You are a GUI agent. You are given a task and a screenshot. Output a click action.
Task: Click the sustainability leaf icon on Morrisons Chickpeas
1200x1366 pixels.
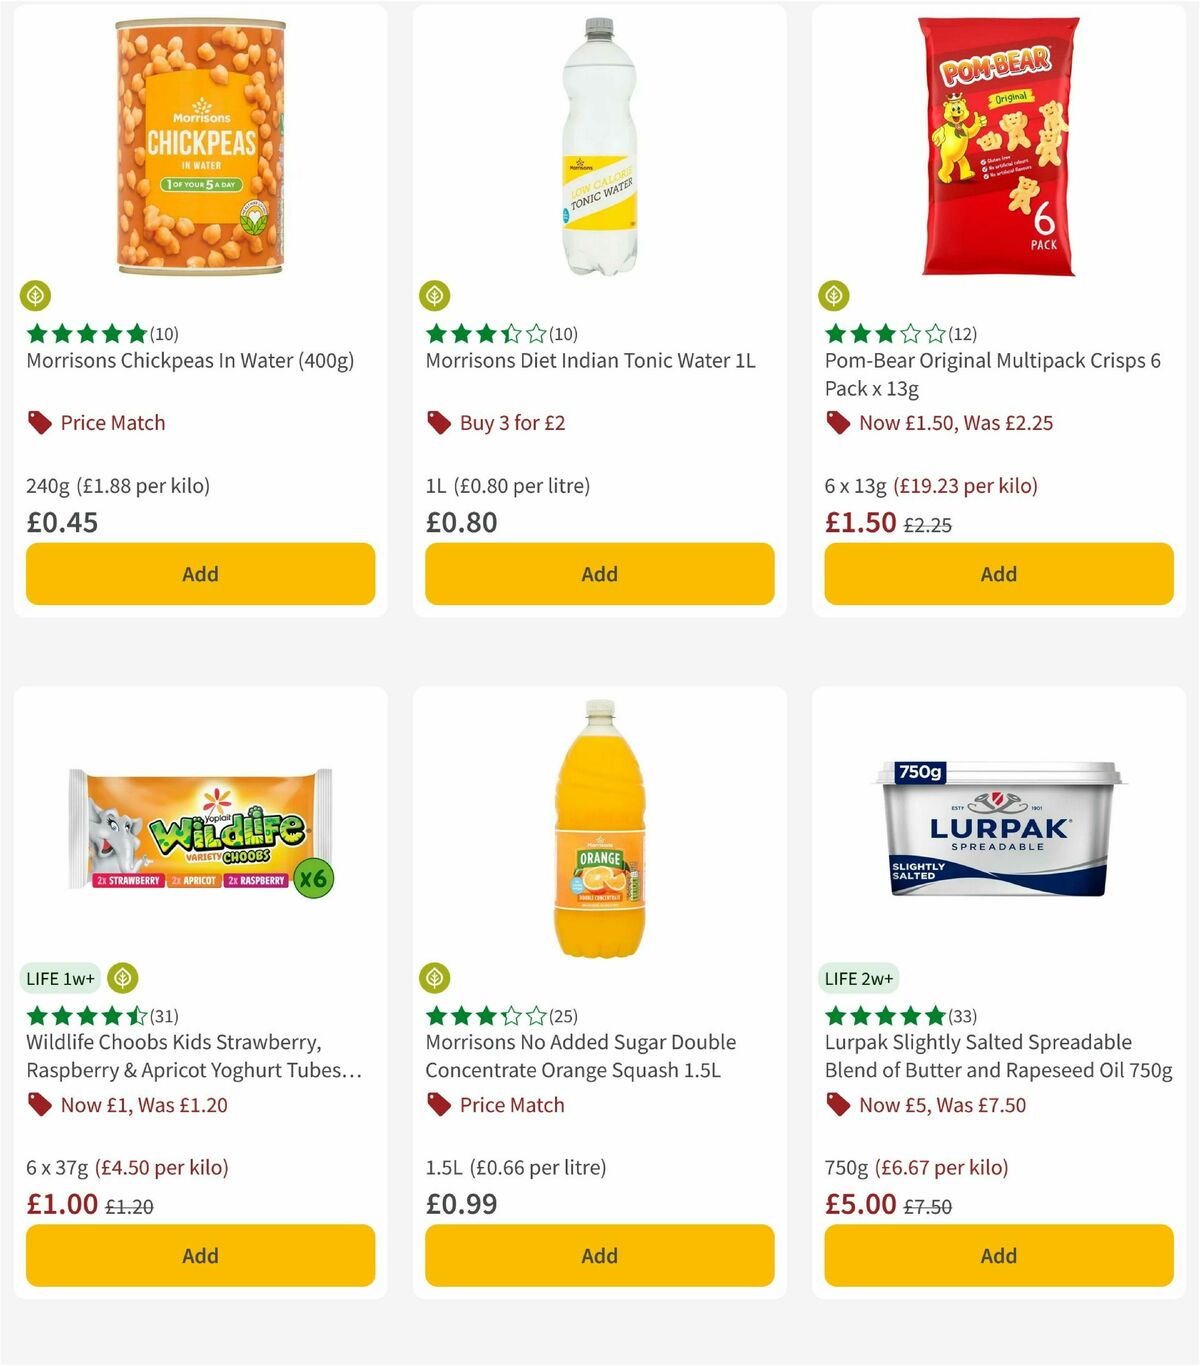tap(35, 296)
